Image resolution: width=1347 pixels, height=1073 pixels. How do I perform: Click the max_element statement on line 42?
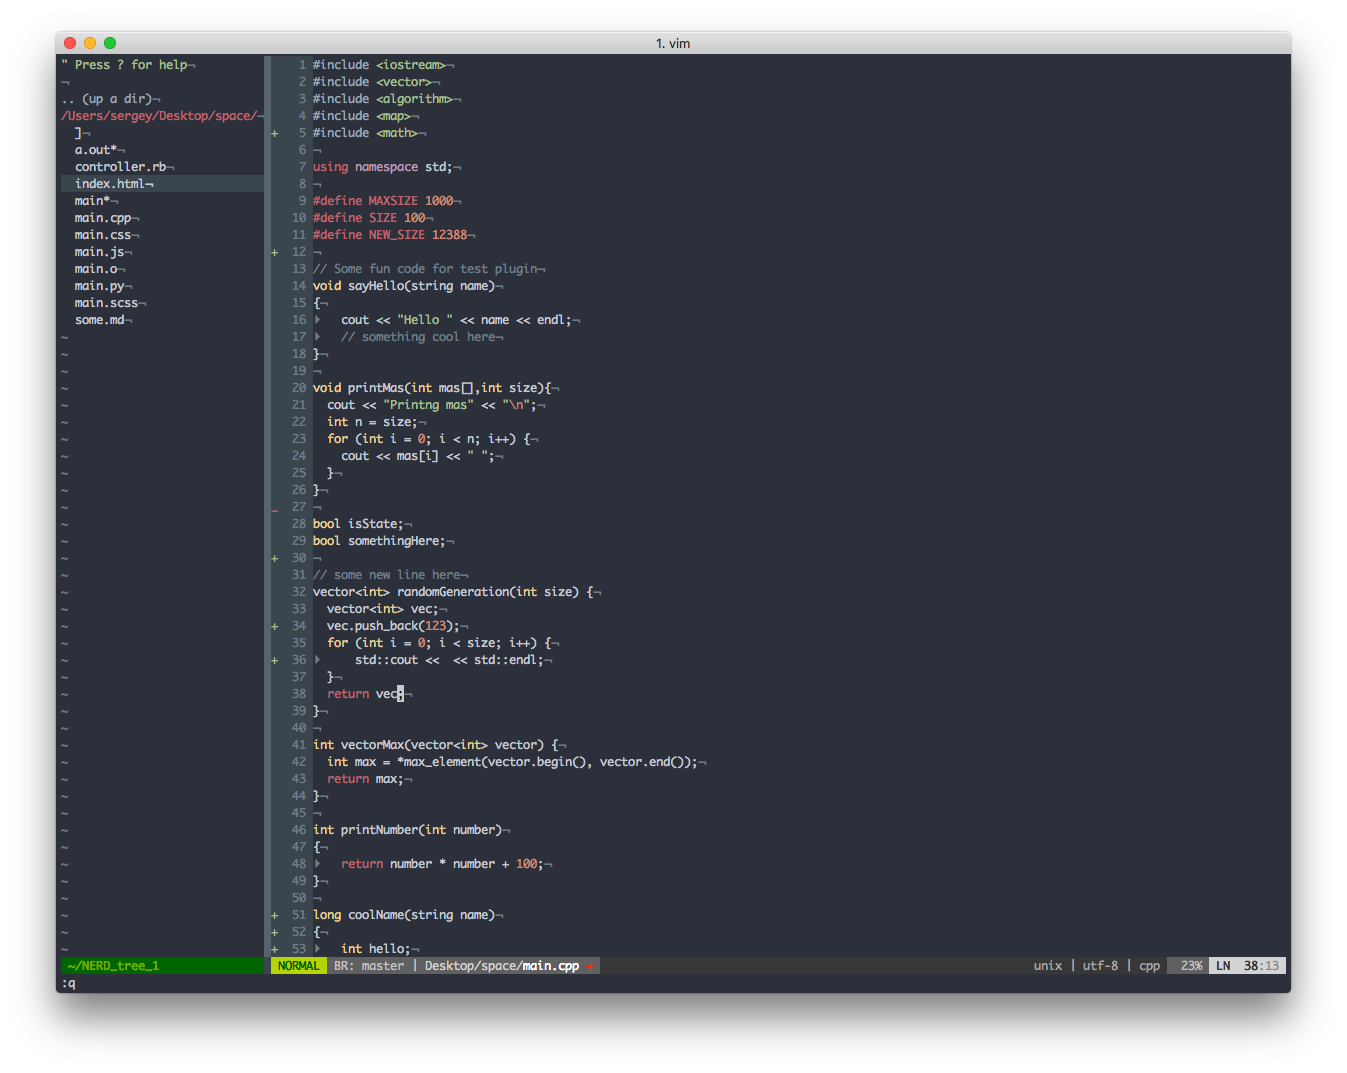tap(512, 762)
